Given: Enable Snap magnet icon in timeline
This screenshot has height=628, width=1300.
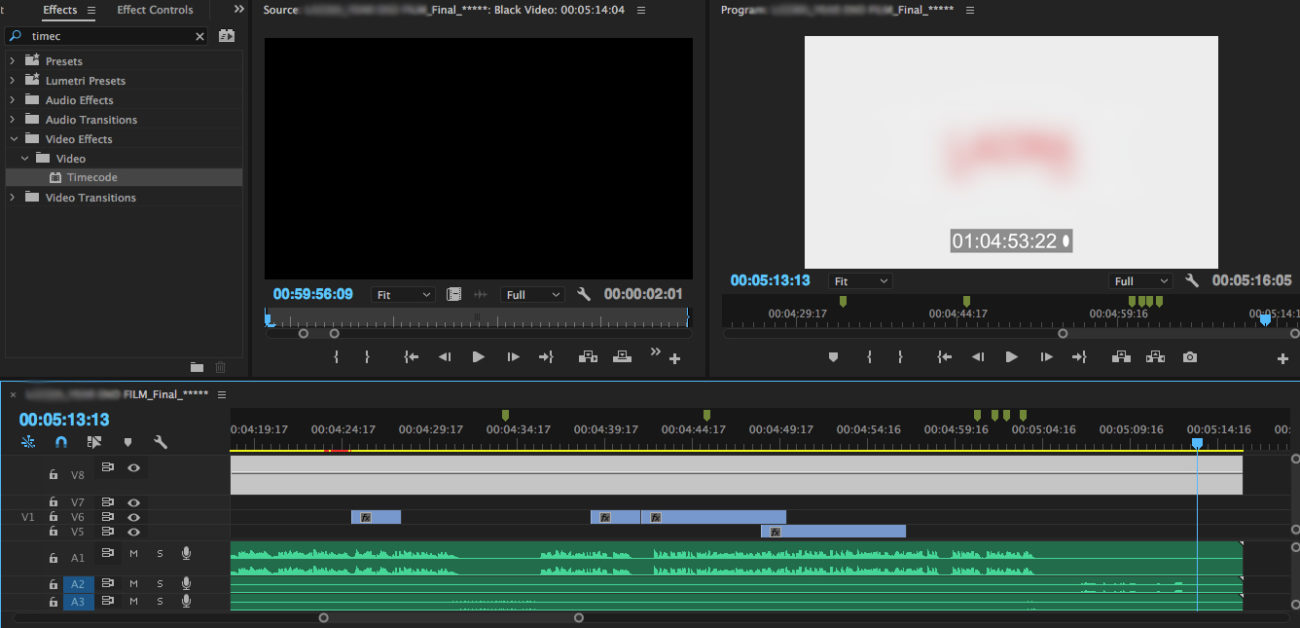Looking at the screenshot, I should (61, 442).
